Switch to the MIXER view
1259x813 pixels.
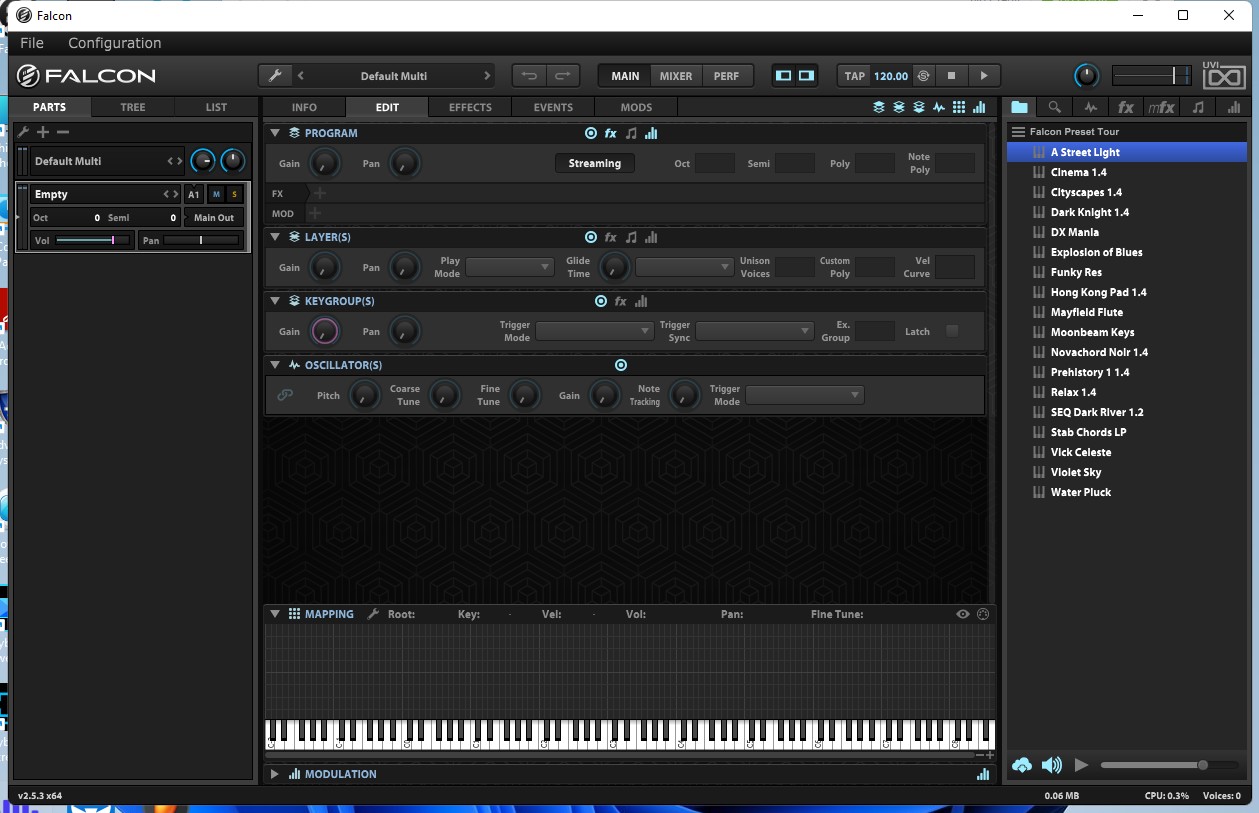click(x=676, y=76)
